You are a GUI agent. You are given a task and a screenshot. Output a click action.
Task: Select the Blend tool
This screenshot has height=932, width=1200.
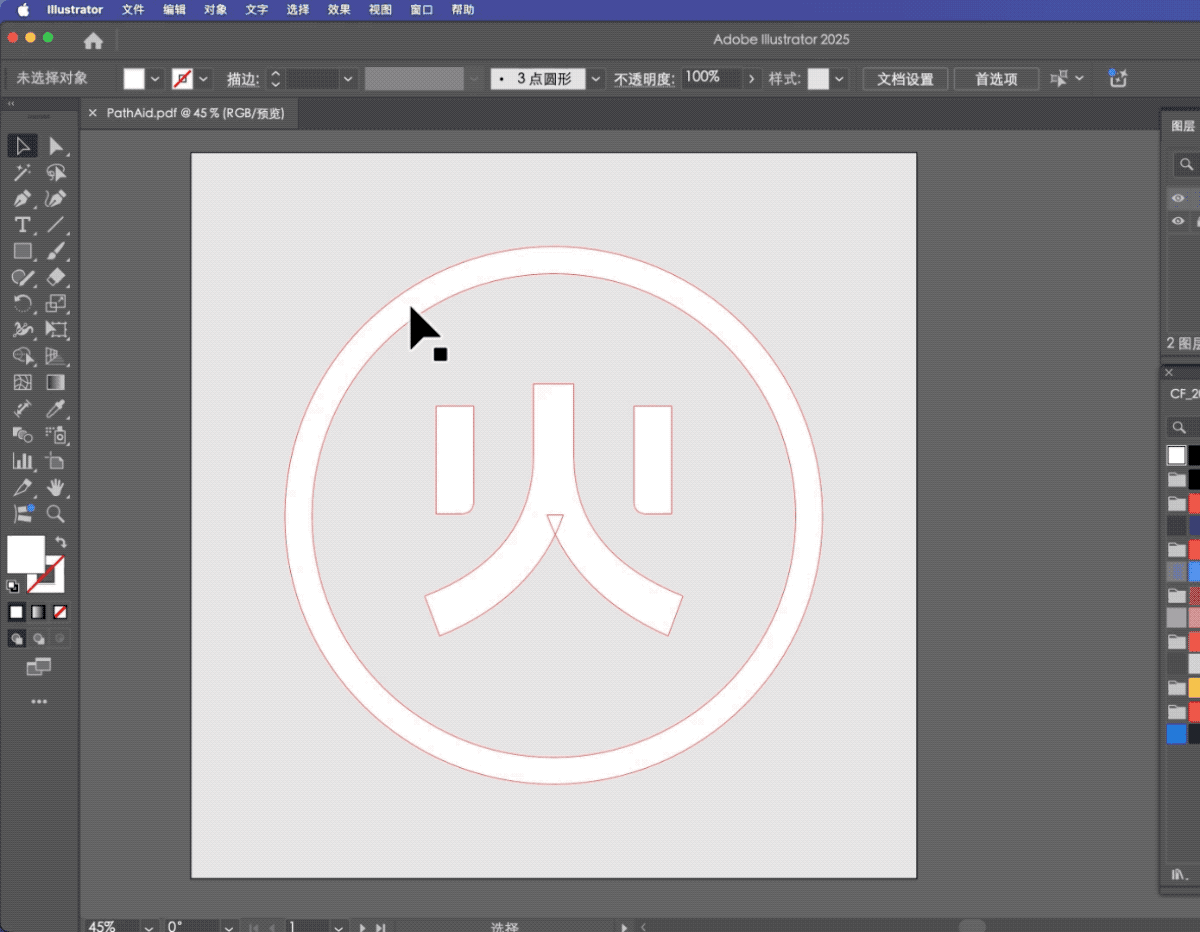click(22, 434)
